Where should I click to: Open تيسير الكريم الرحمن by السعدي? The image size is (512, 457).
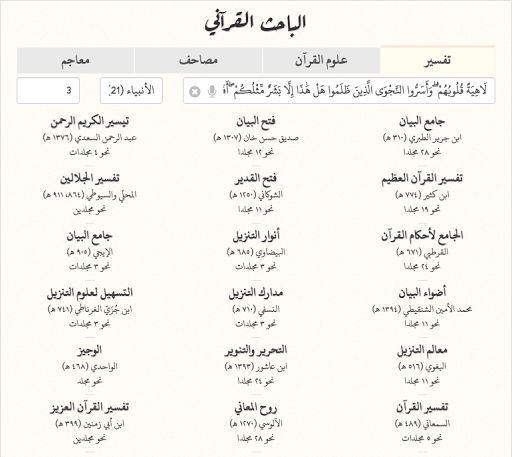90,122
